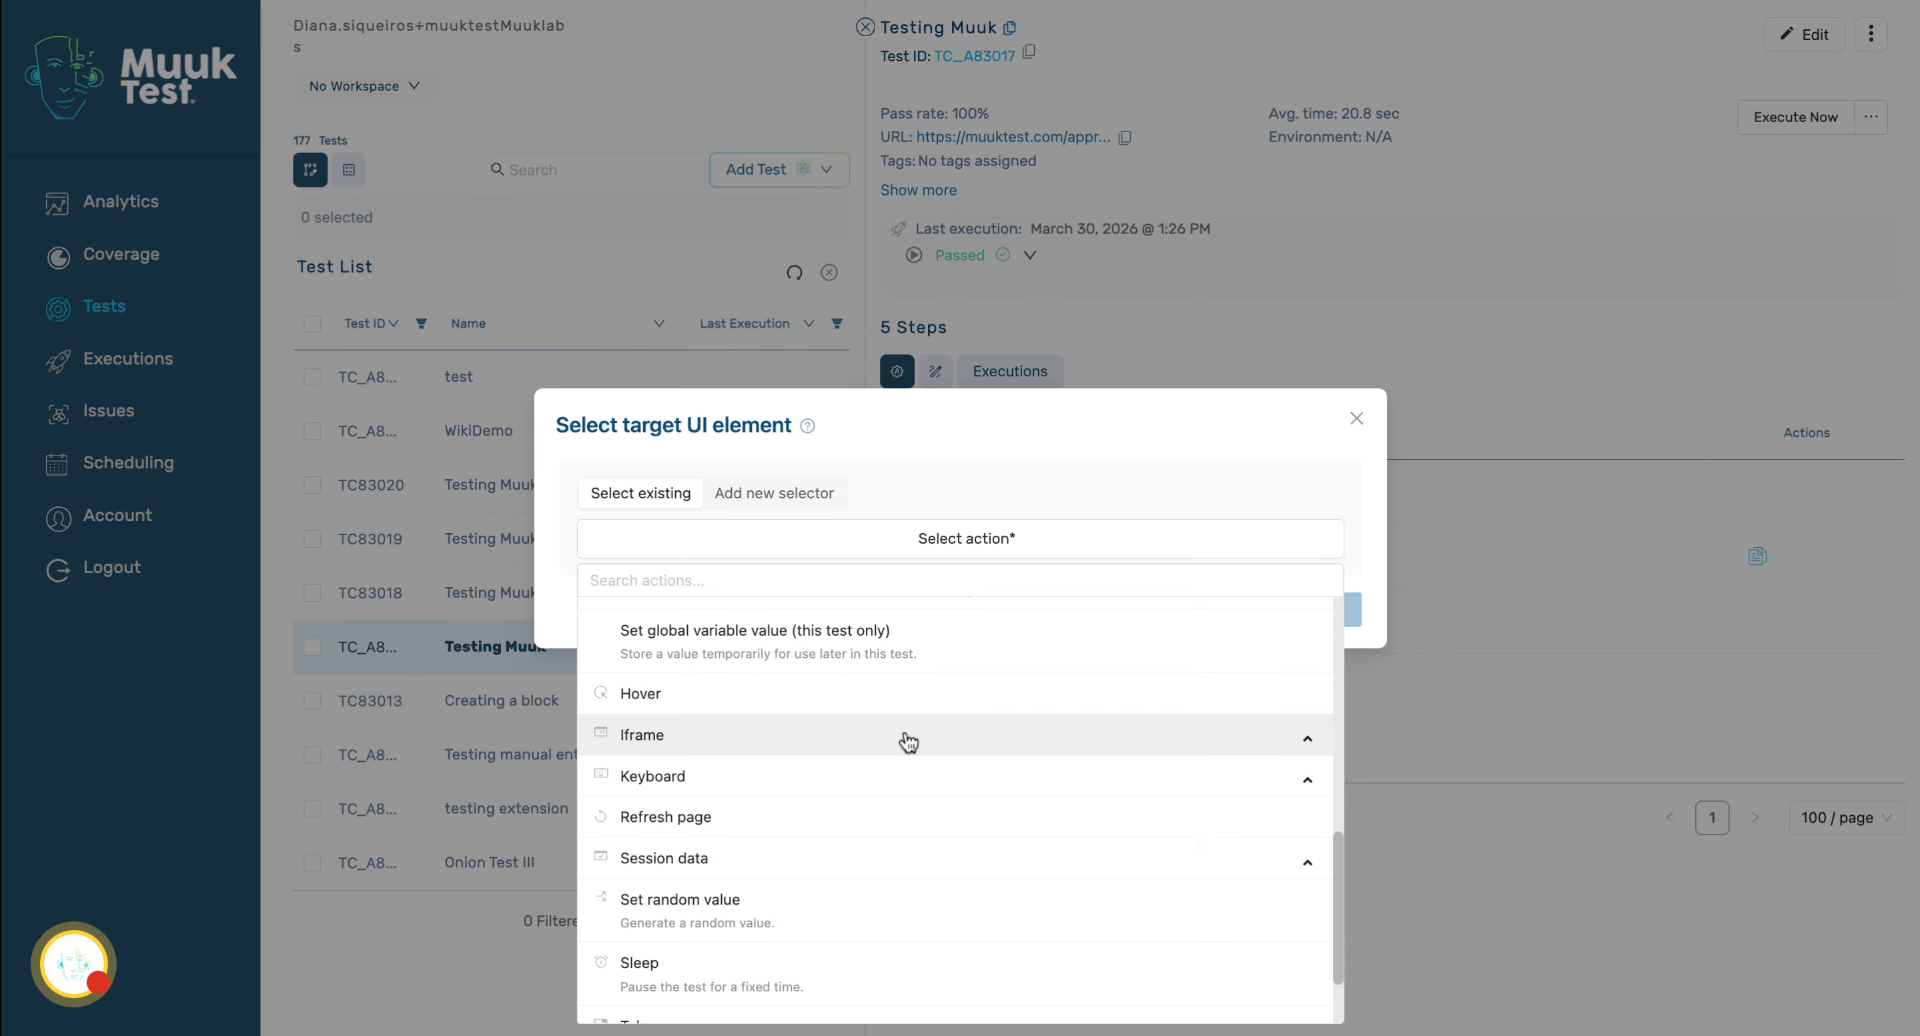This screenshot has width=1920, height=1036.
Task: Close the Testing Muuk detail panel
Action: [865, 28]
